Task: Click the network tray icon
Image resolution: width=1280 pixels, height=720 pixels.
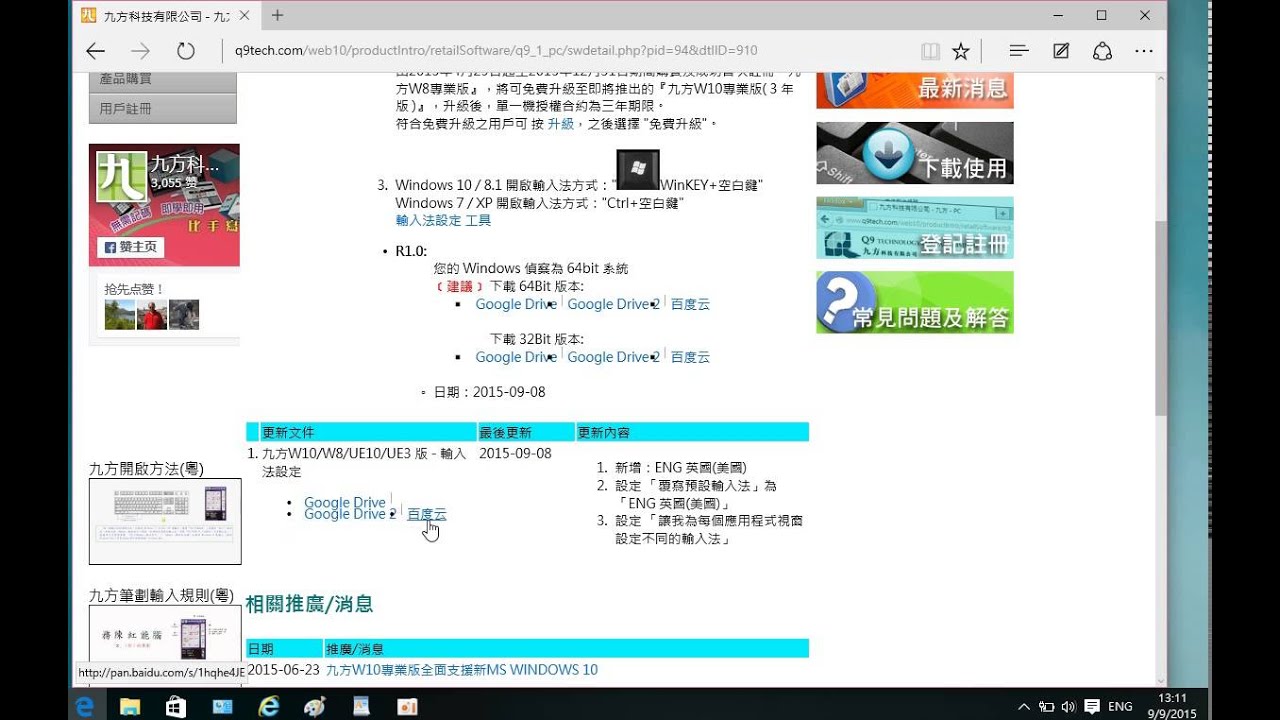Action: pos(1046,706)
